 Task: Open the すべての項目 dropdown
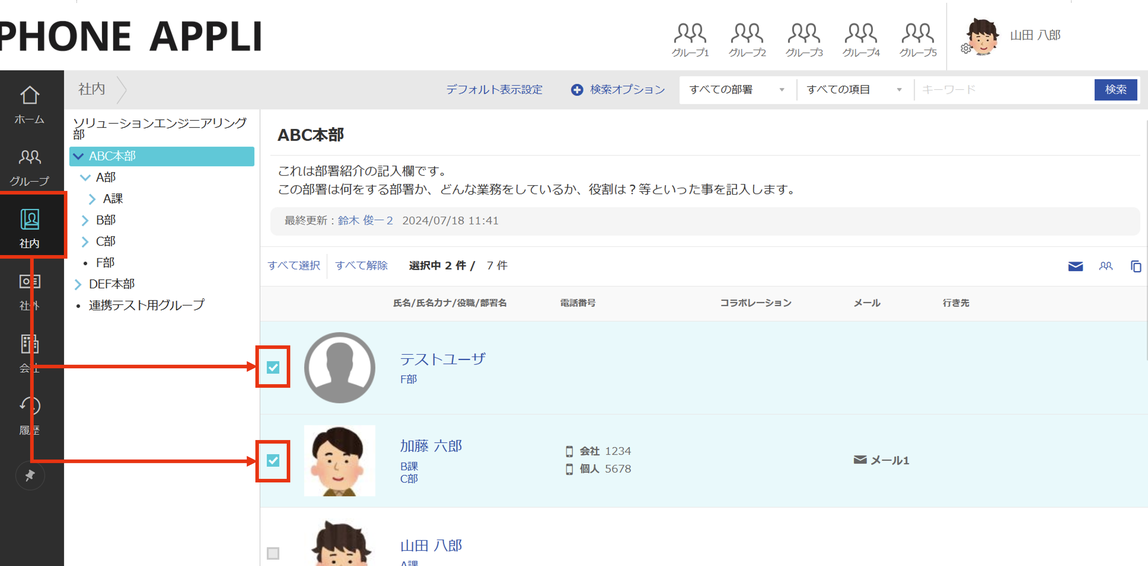click(855, 89)
